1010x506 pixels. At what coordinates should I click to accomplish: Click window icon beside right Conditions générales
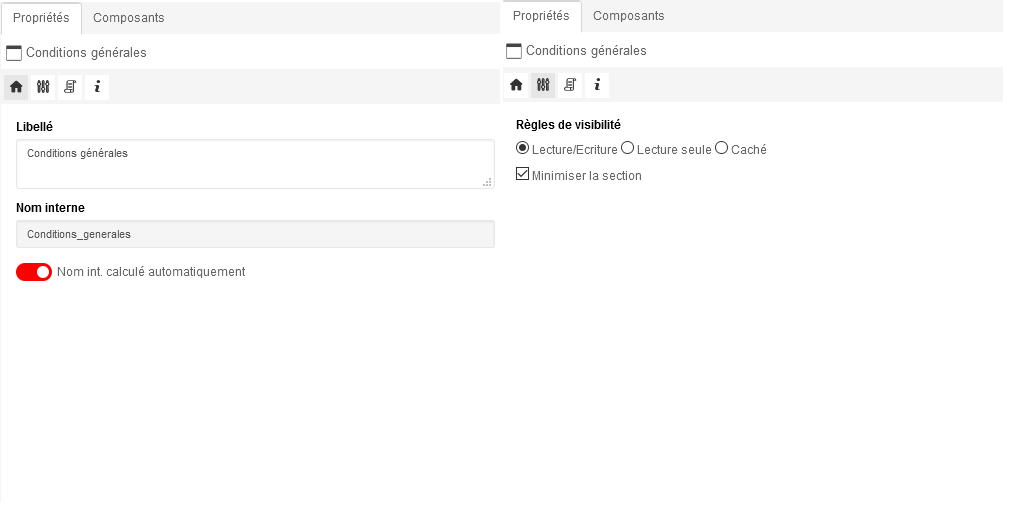(514, 51)
